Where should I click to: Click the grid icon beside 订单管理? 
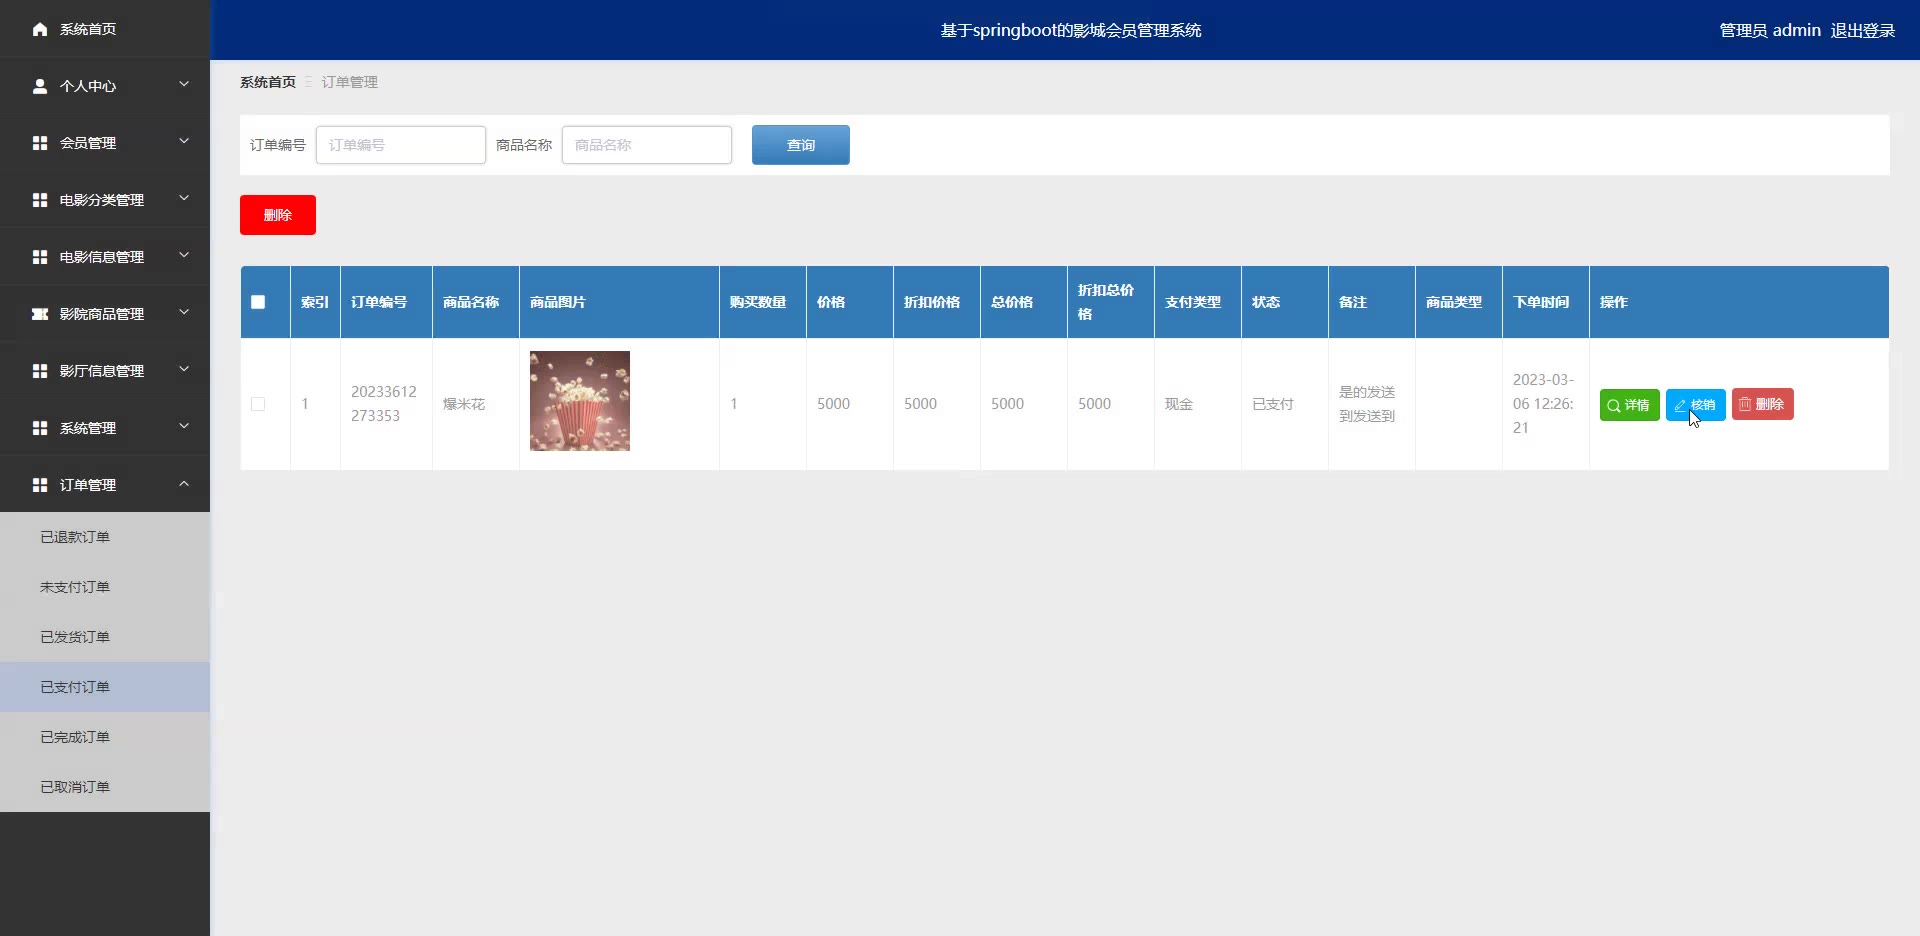40,485
